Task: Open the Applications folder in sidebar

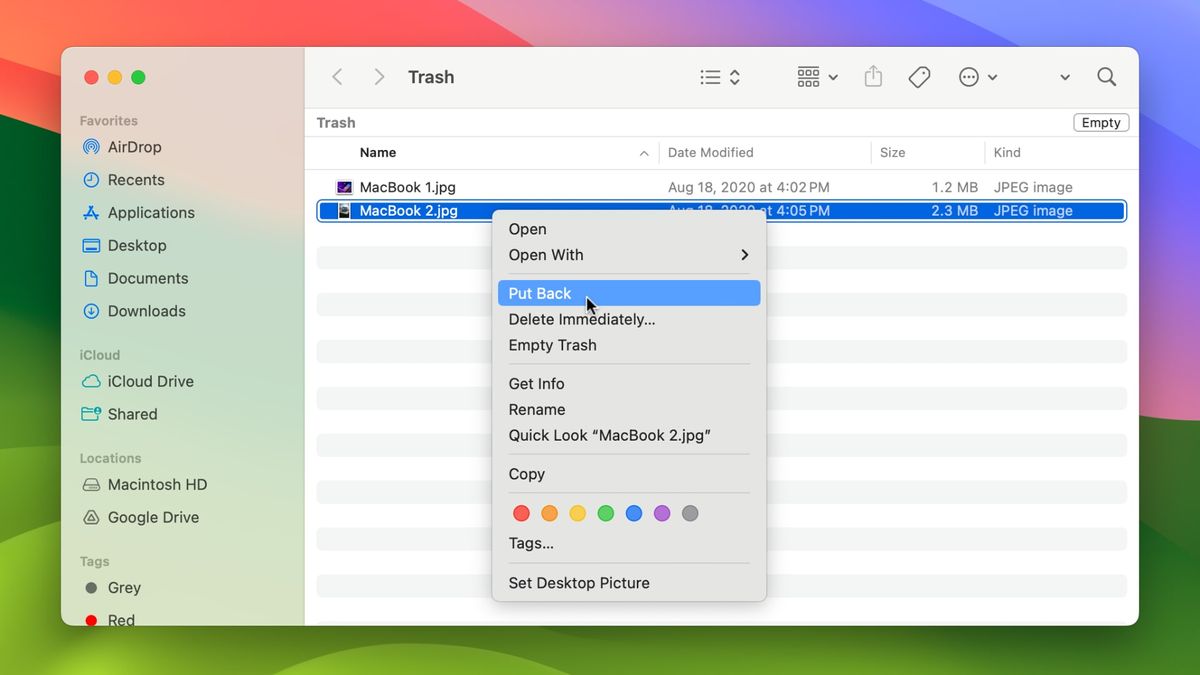Action: 149,213
